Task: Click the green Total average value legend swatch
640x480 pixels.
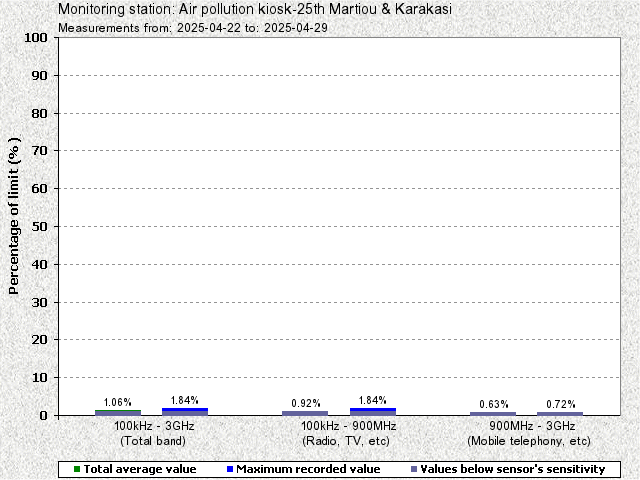Action: (x=77, y=469)
